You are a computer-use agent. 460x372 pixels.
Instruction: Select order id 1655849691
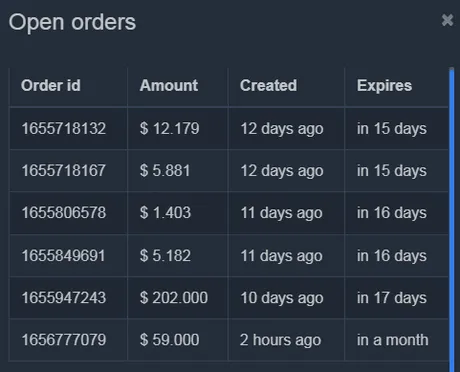point(64,256)
